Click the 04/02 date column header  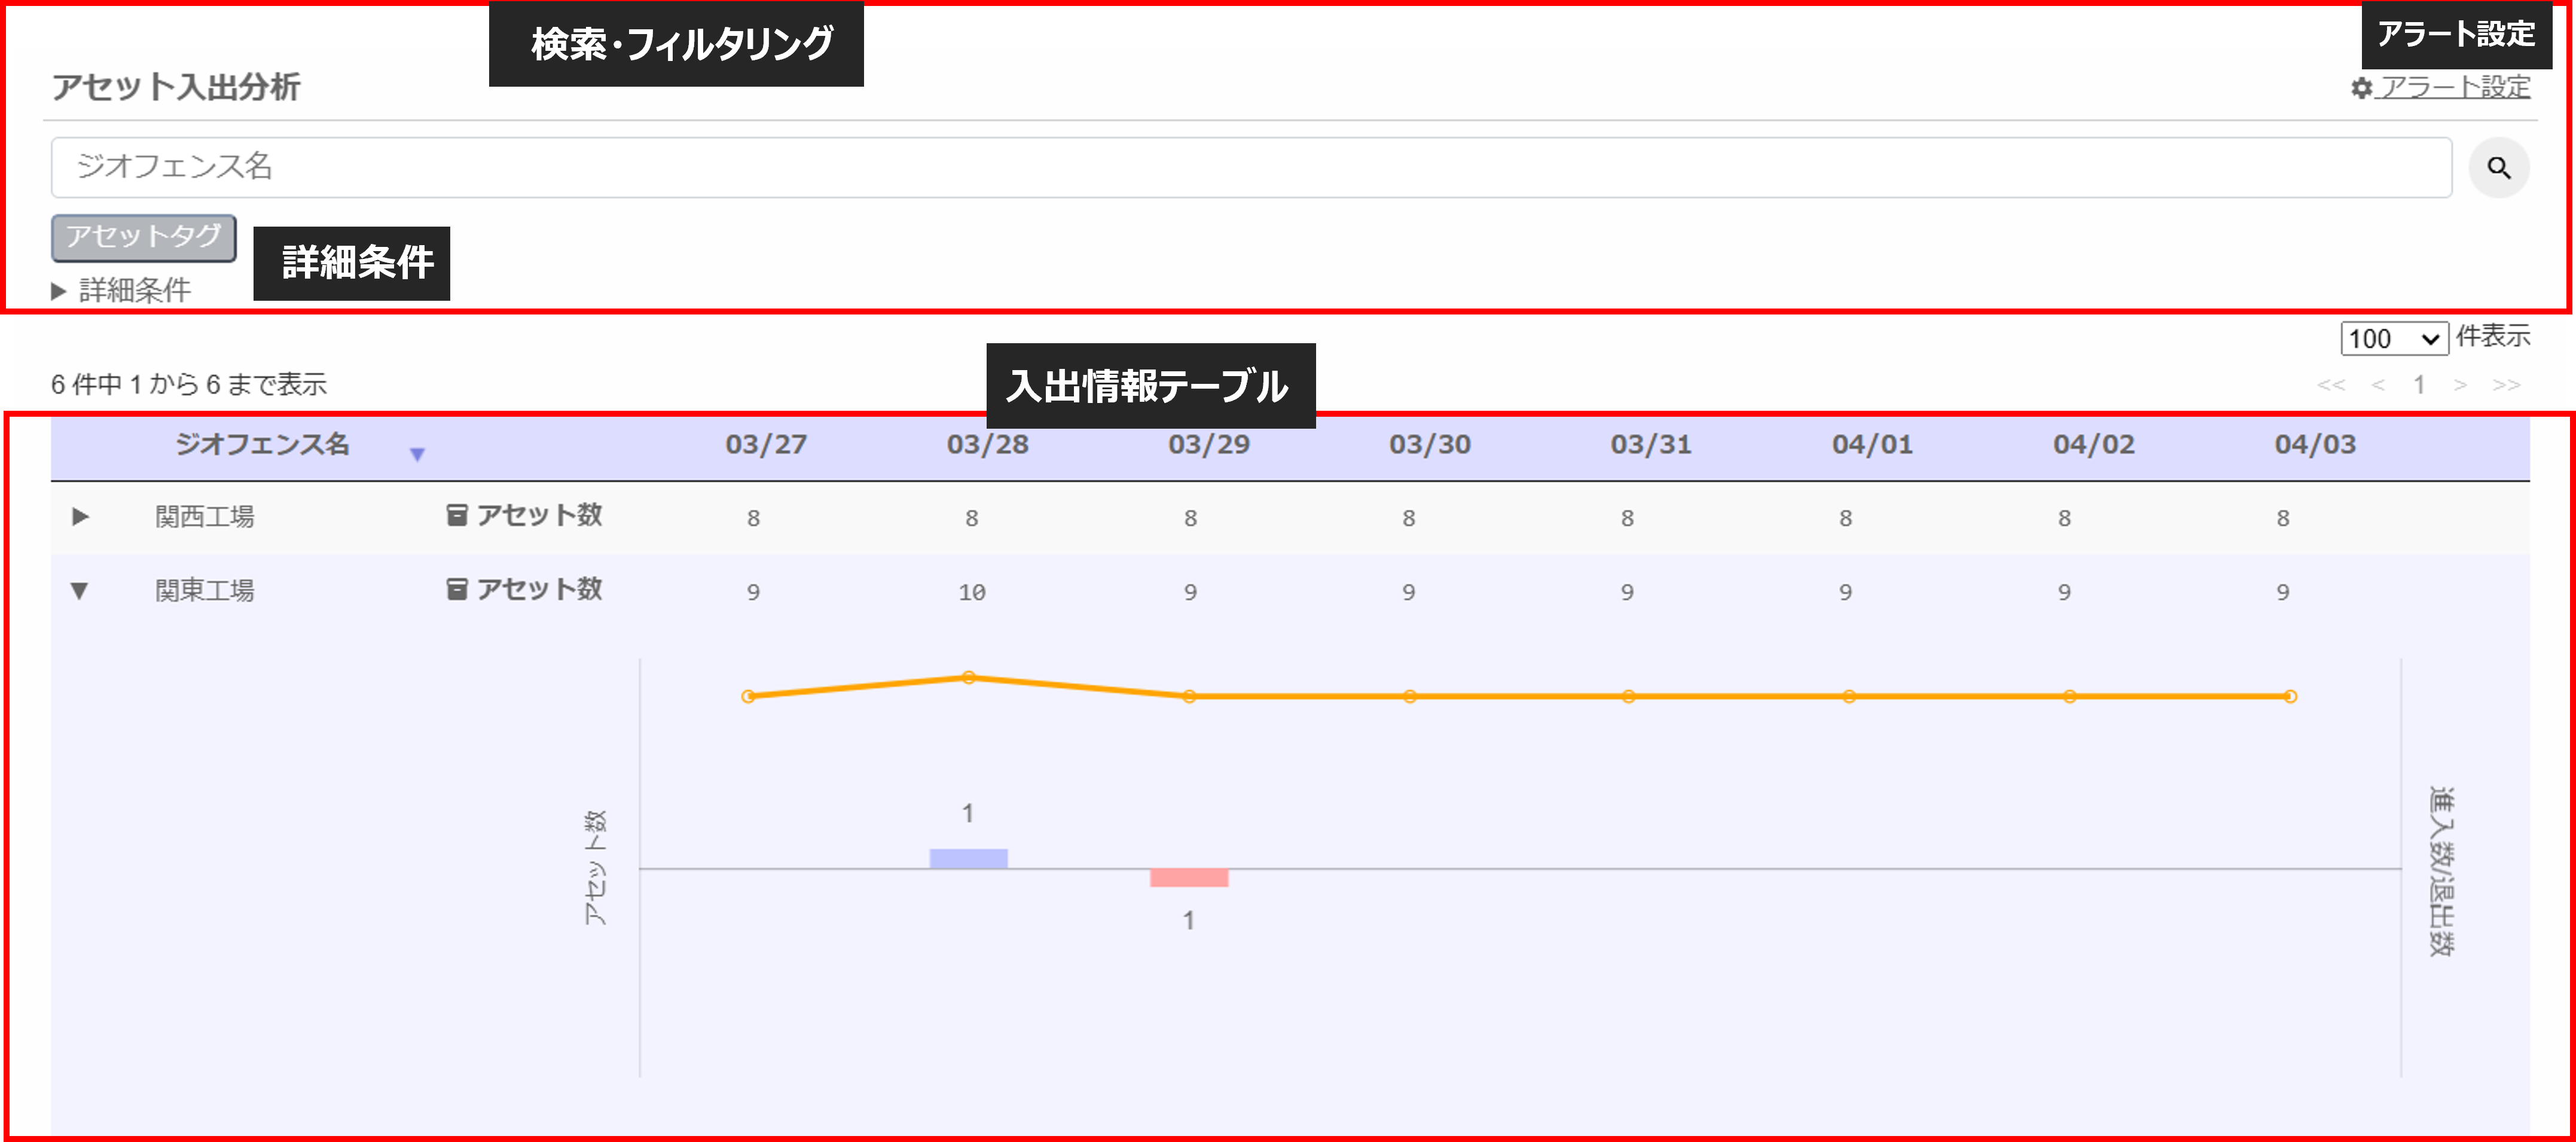pos(2094,445)
